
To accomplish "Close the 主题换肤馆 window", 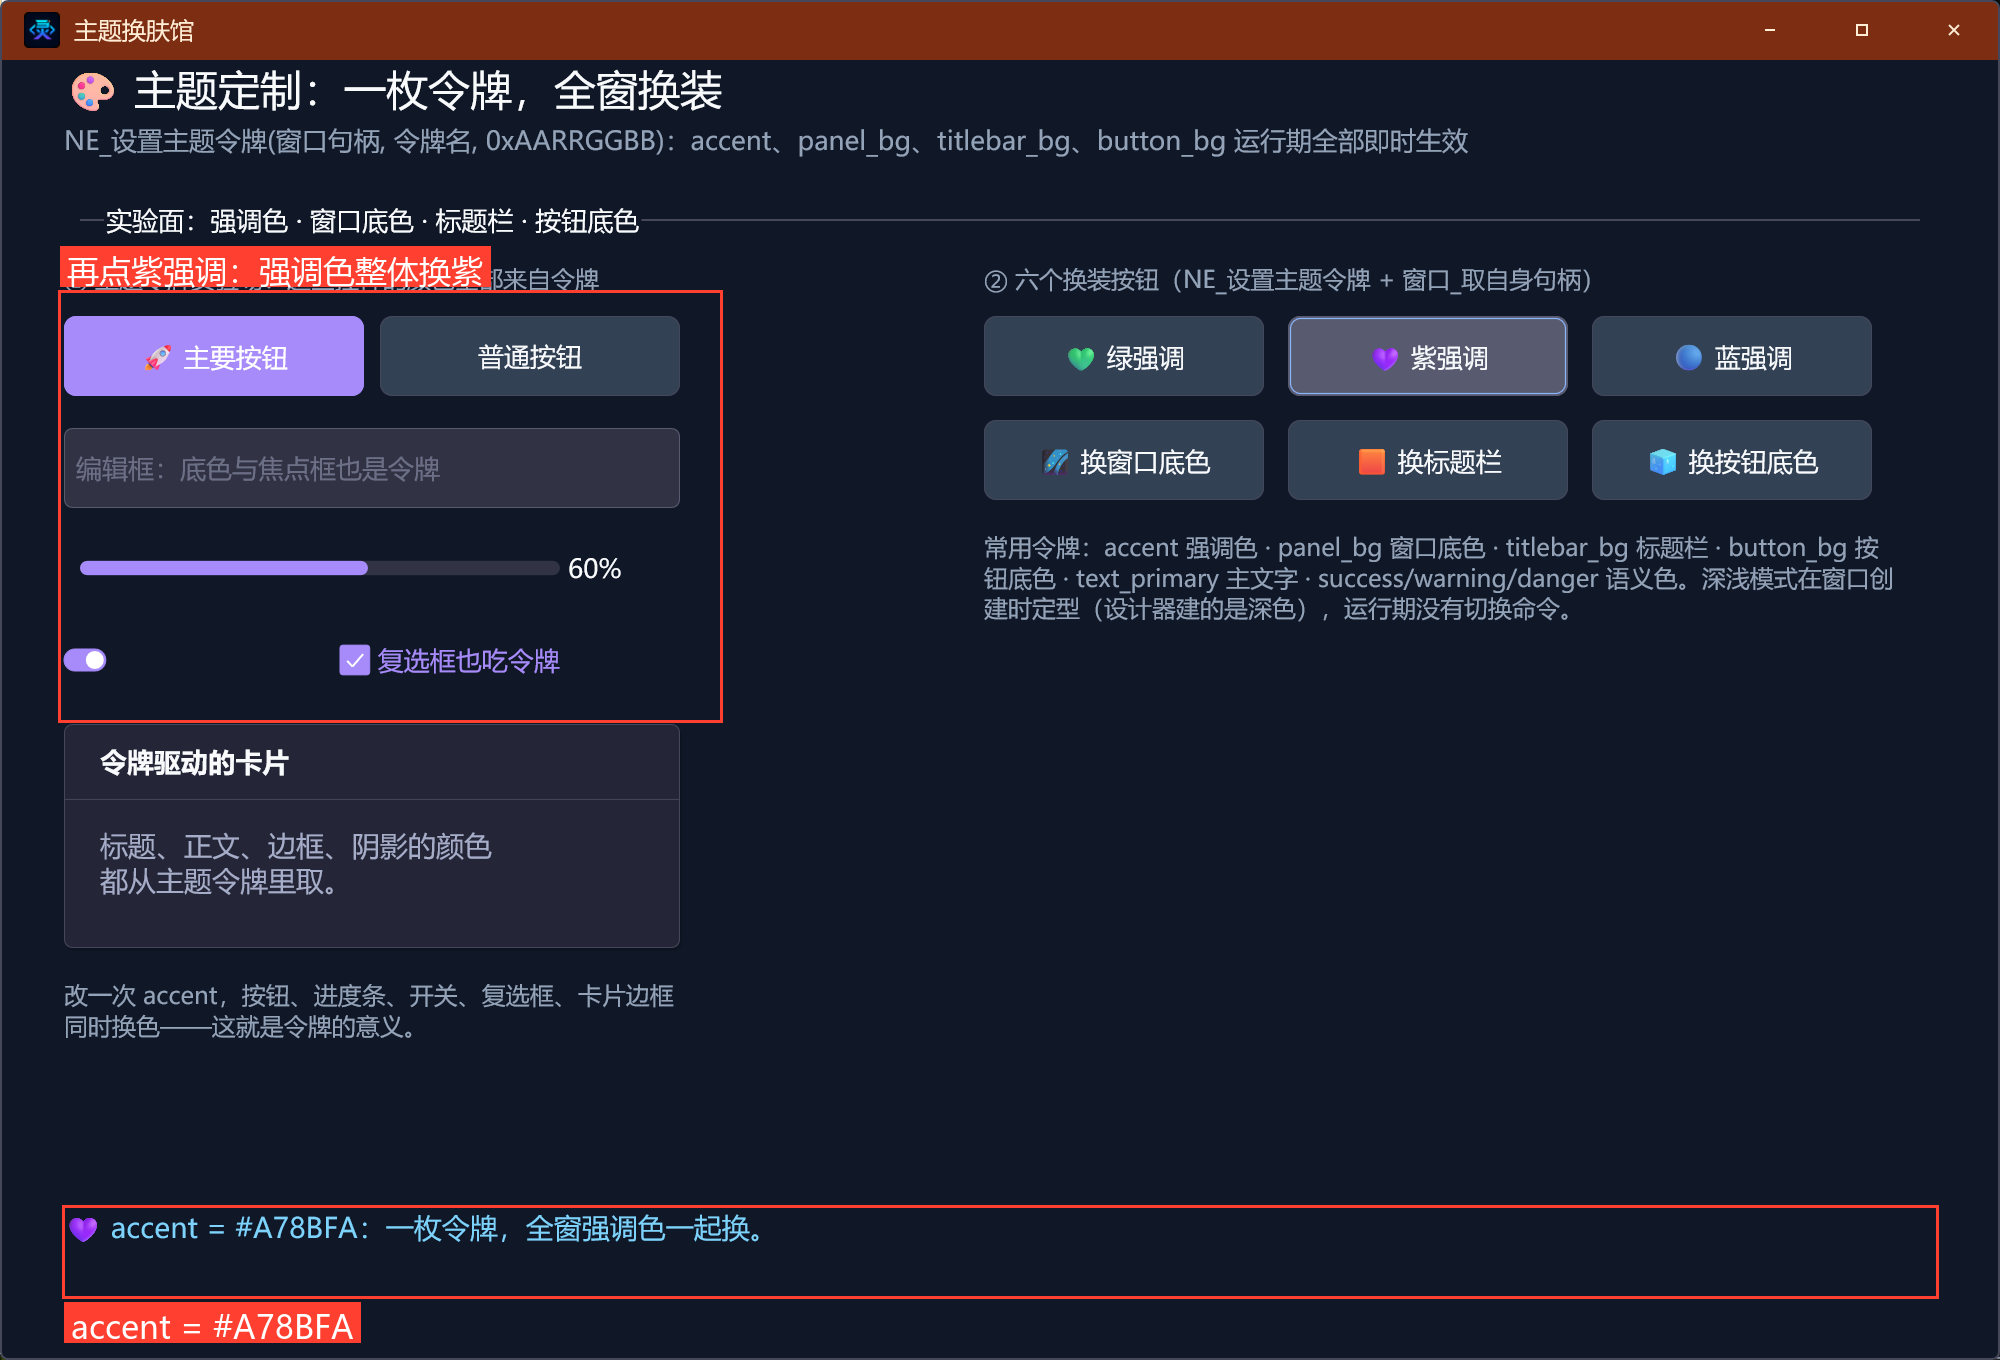I will pos(1954,30).
